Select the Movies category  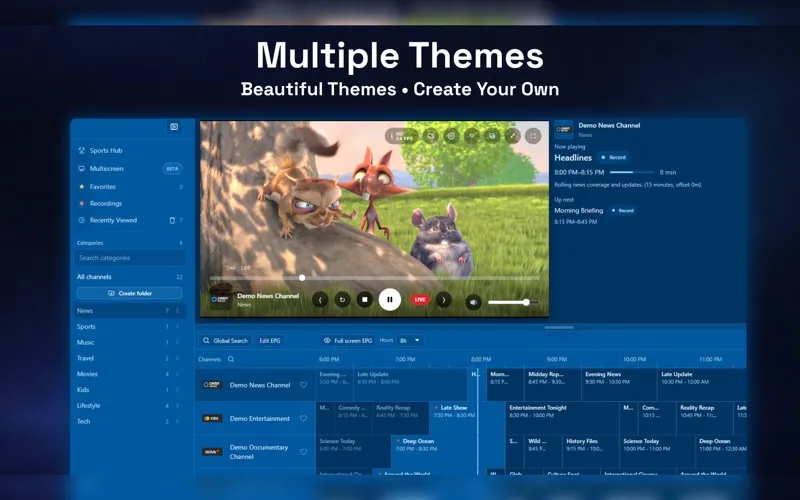[130, 374]
